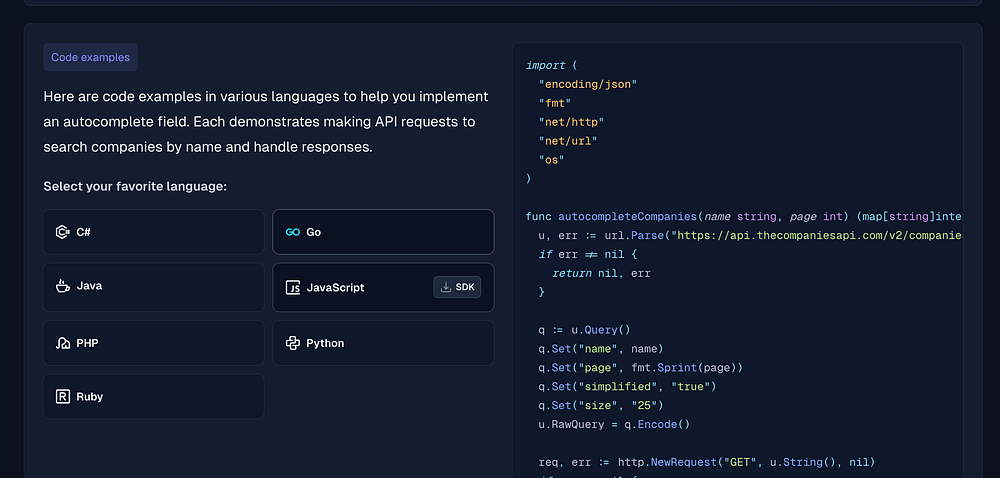Click the "encoding/json" import line
Screen dimensions: 1000x478
coord(587,84)
